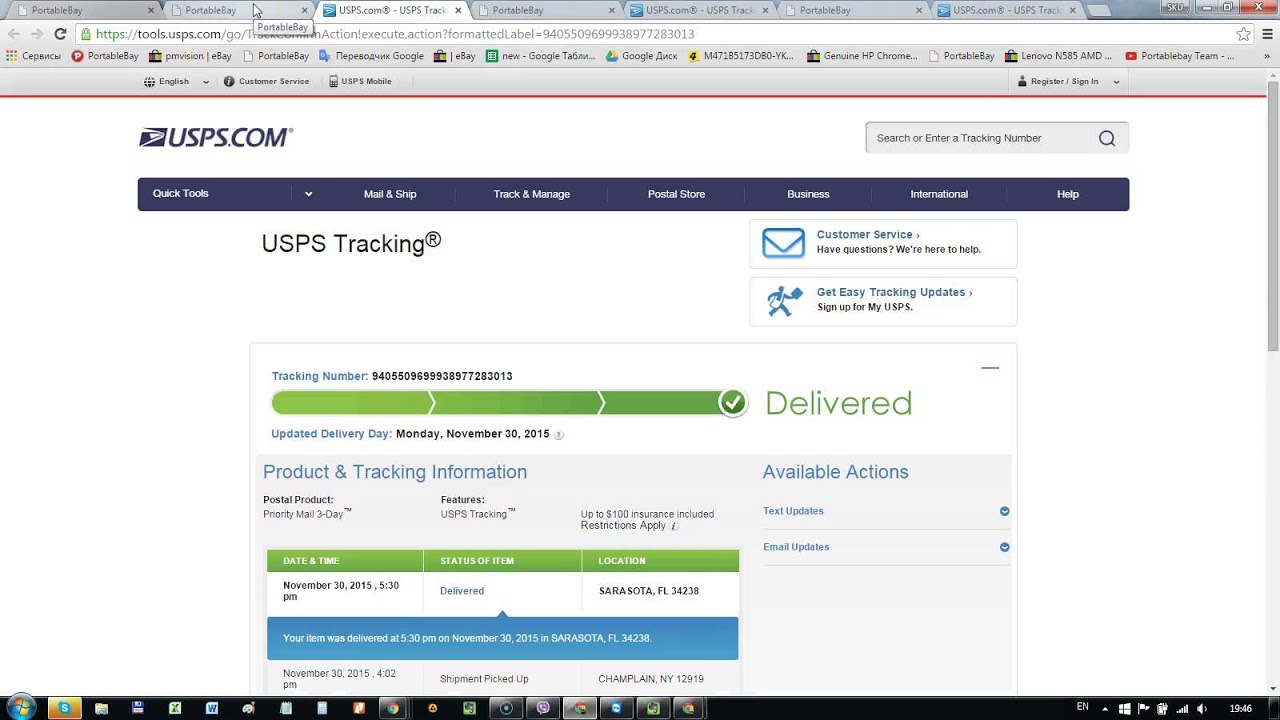1280x720 pixels.
Task: Click the USPS.COM logo
Action: point(216,138)
